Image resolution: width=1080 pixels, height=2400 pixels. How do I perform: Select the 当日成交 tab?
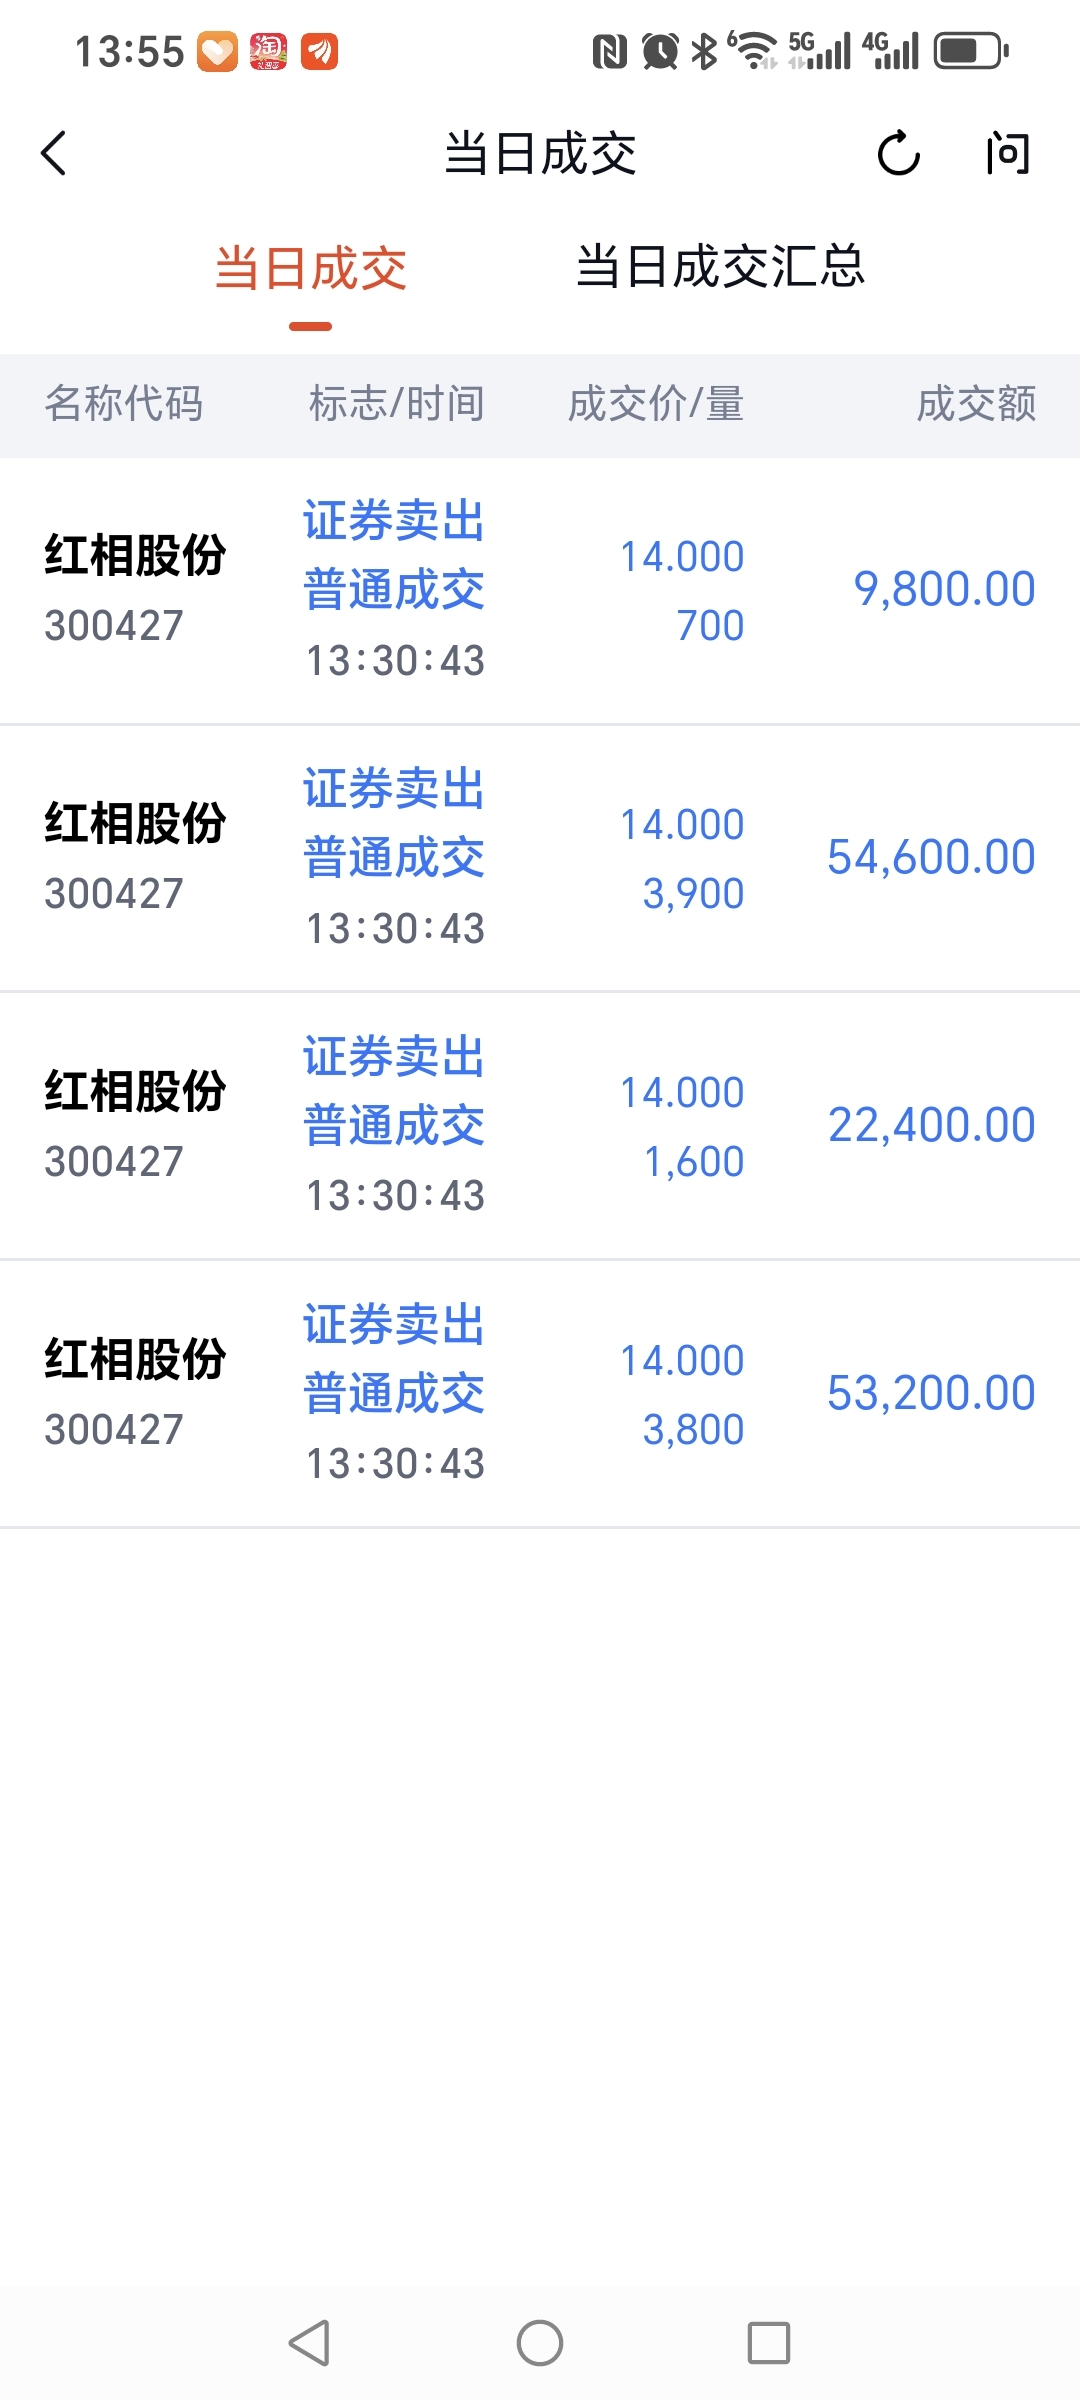point(311,268)
